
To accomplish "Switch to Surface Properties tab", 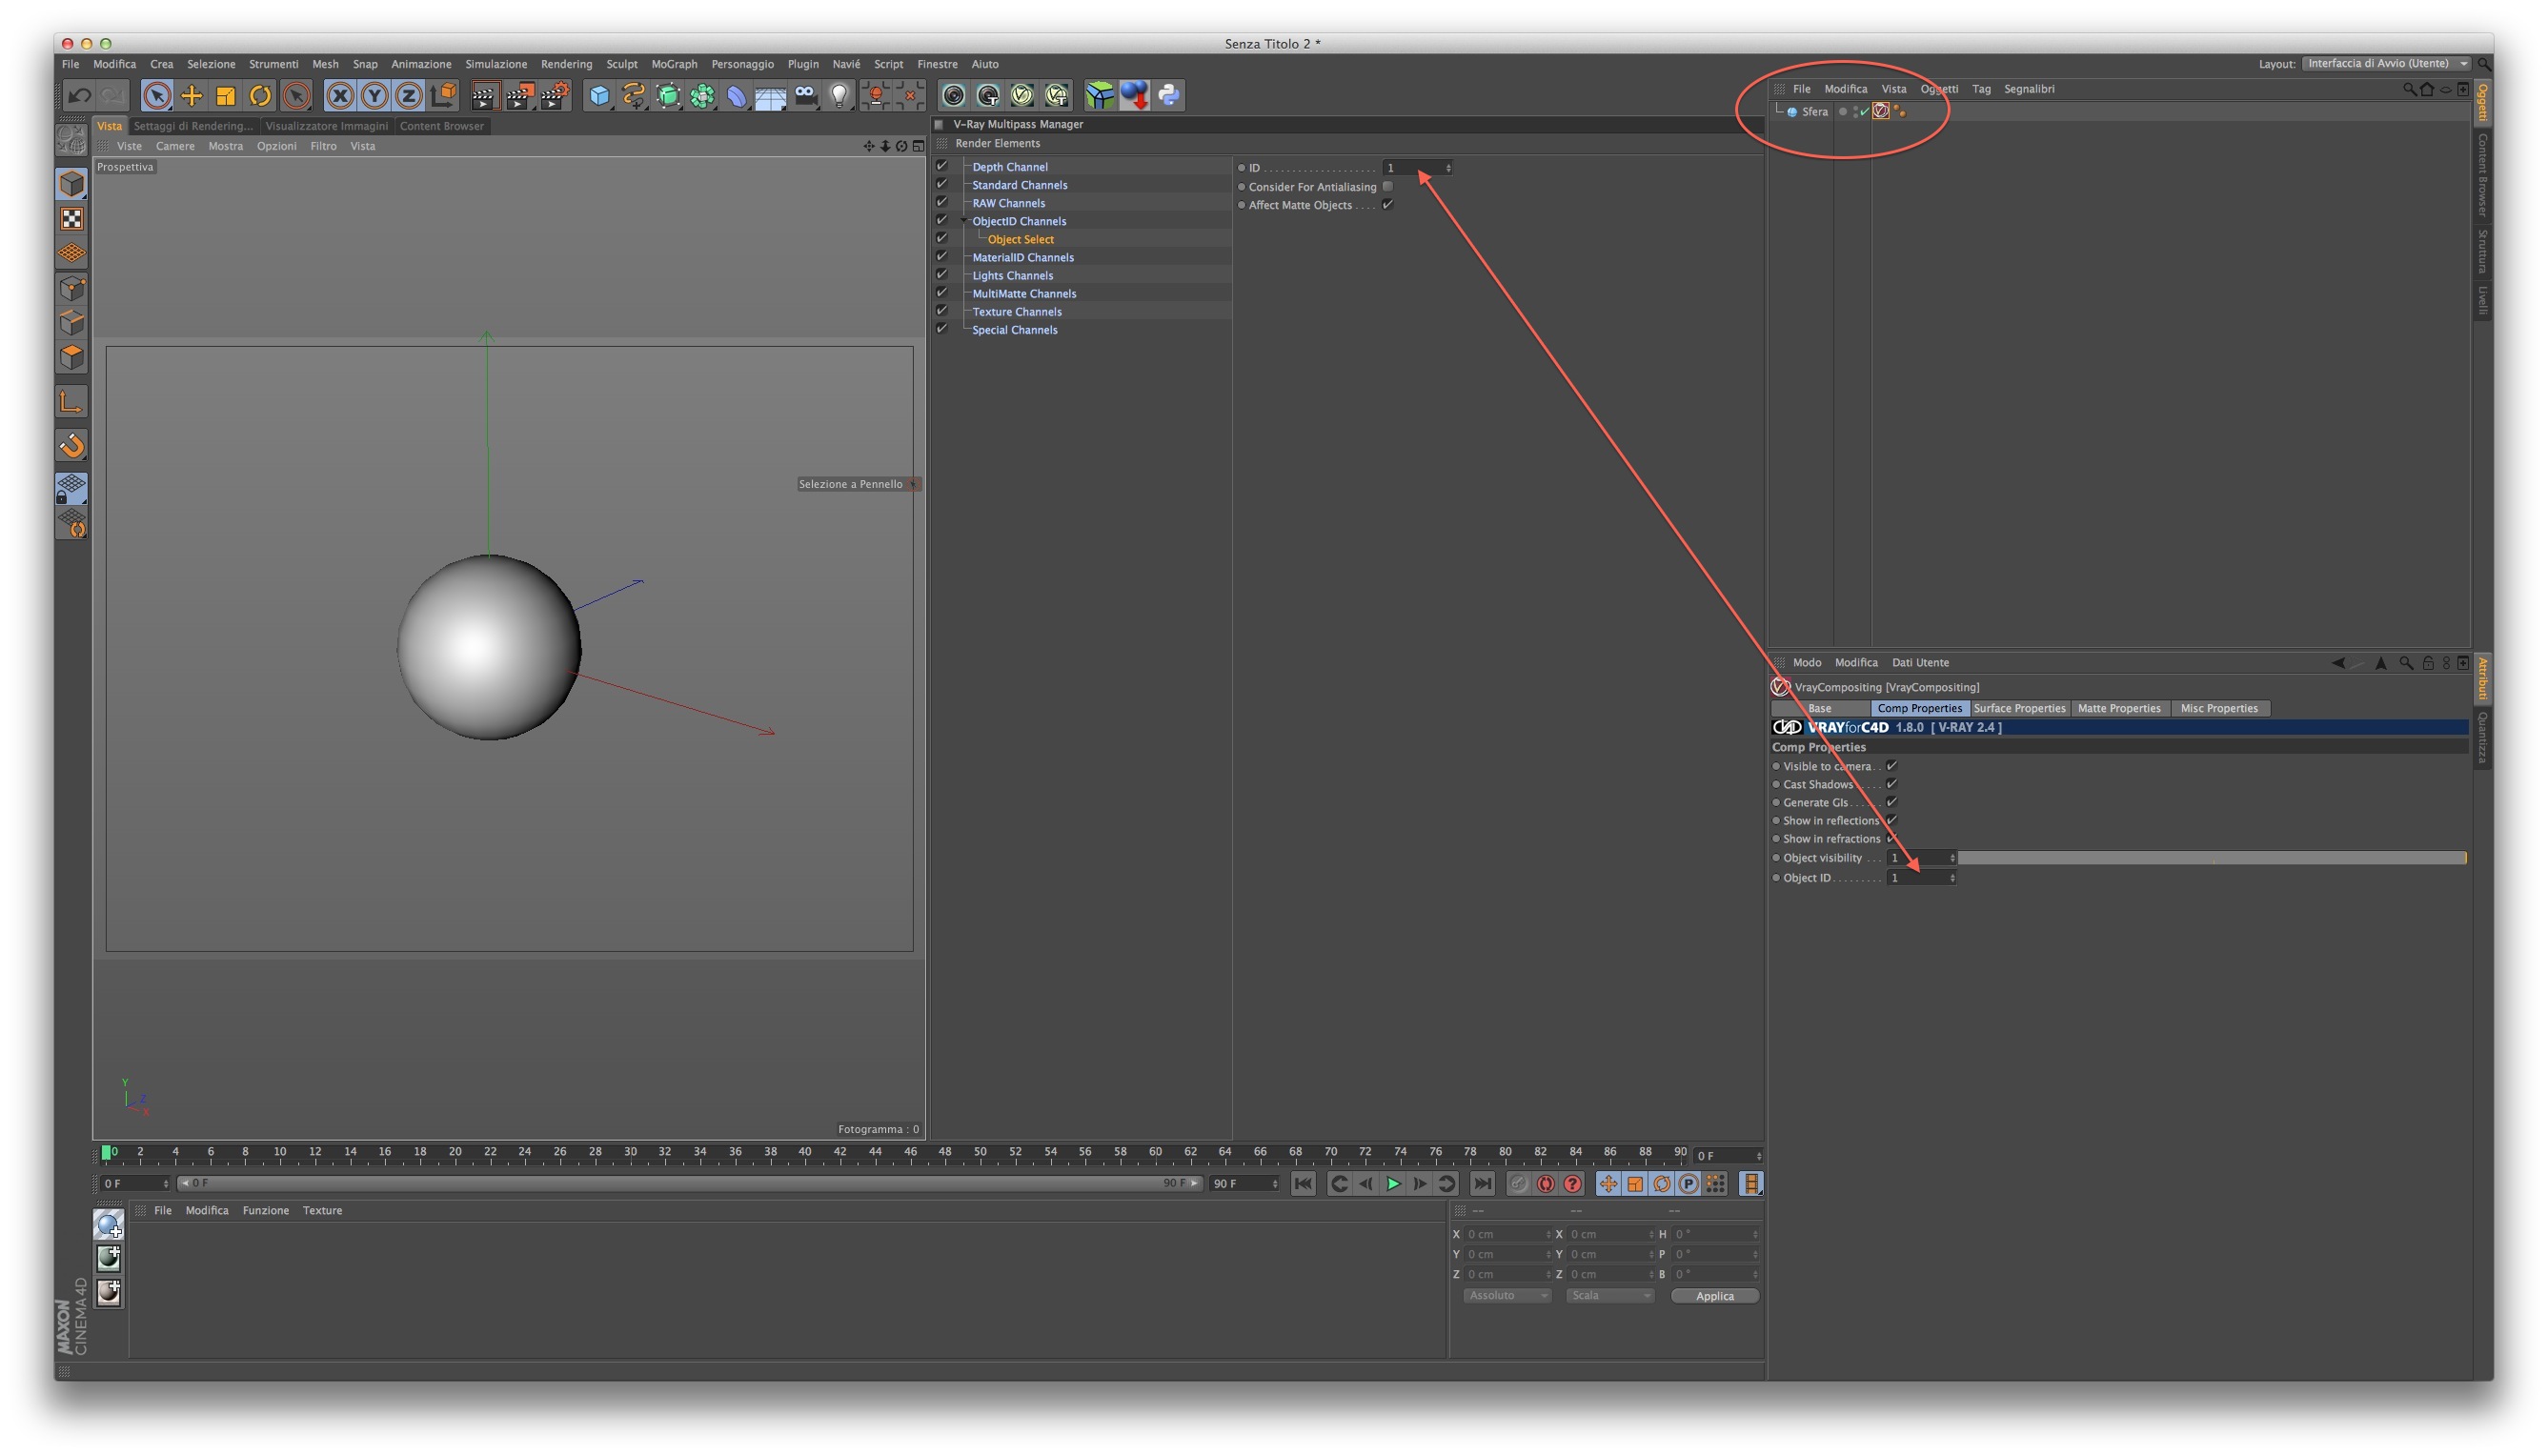I will [x=2018, y=708].
